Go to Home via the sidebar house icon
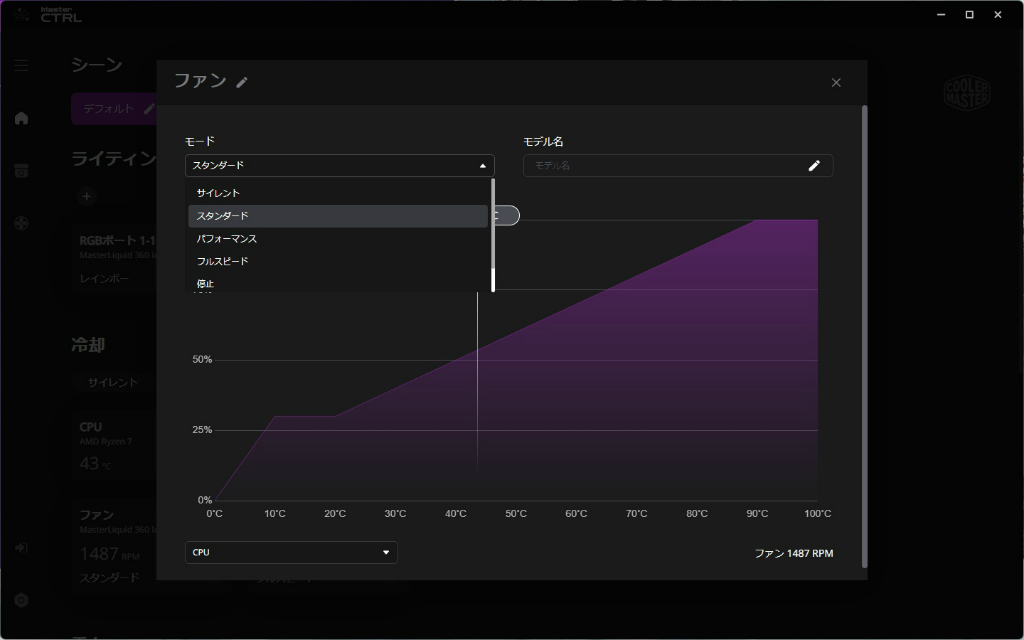 pos(22,118)
